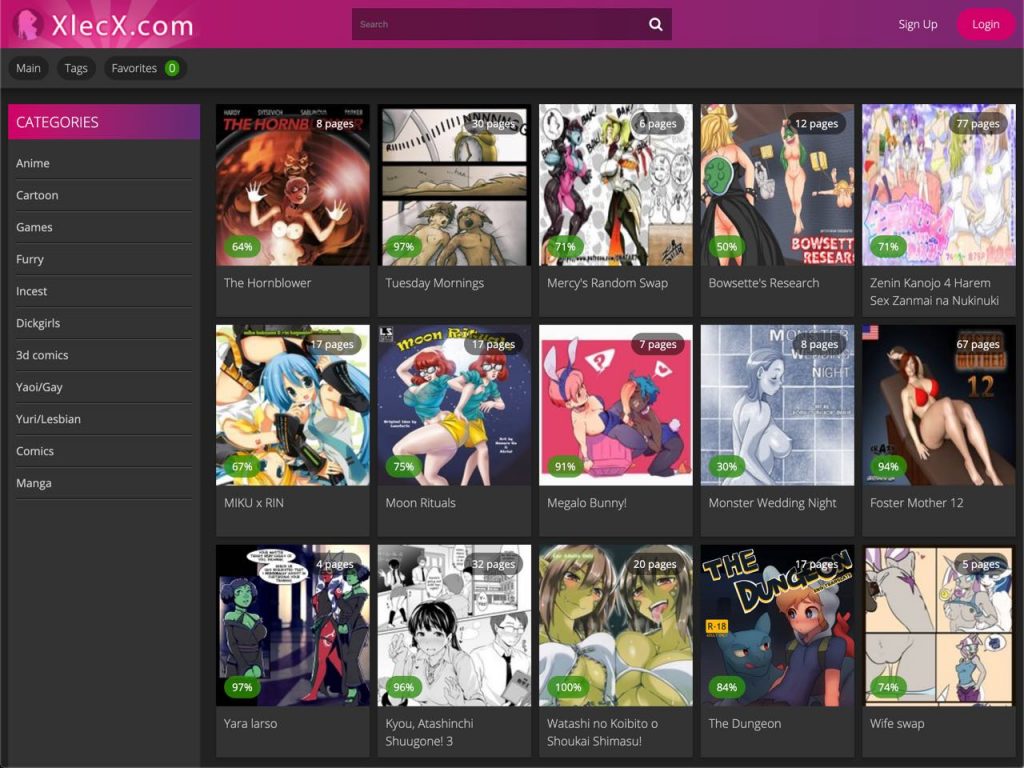Click the magnifier search icon
Screen dimensions: 1024x768
[x=656, y=24]
